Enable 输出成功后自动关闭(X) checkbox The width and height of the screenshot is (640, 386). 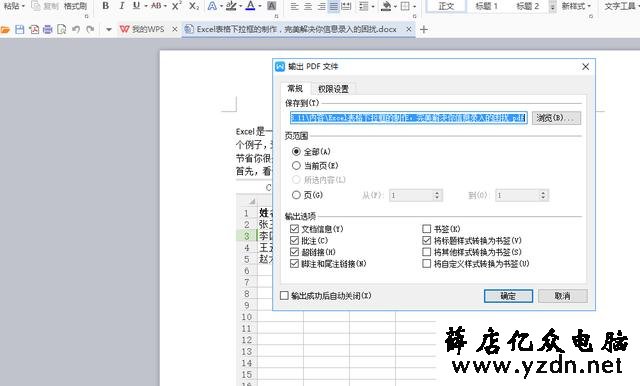pos(284,295)
